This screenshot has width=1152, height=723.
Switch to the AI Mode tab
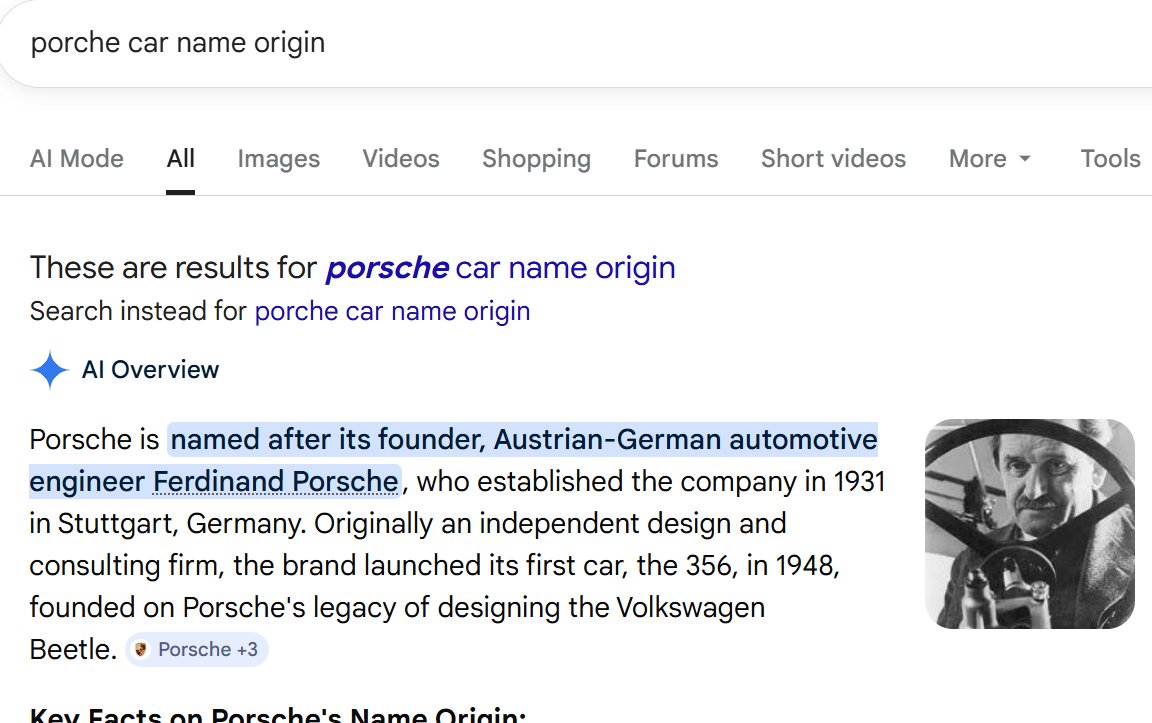coord(76,159)
